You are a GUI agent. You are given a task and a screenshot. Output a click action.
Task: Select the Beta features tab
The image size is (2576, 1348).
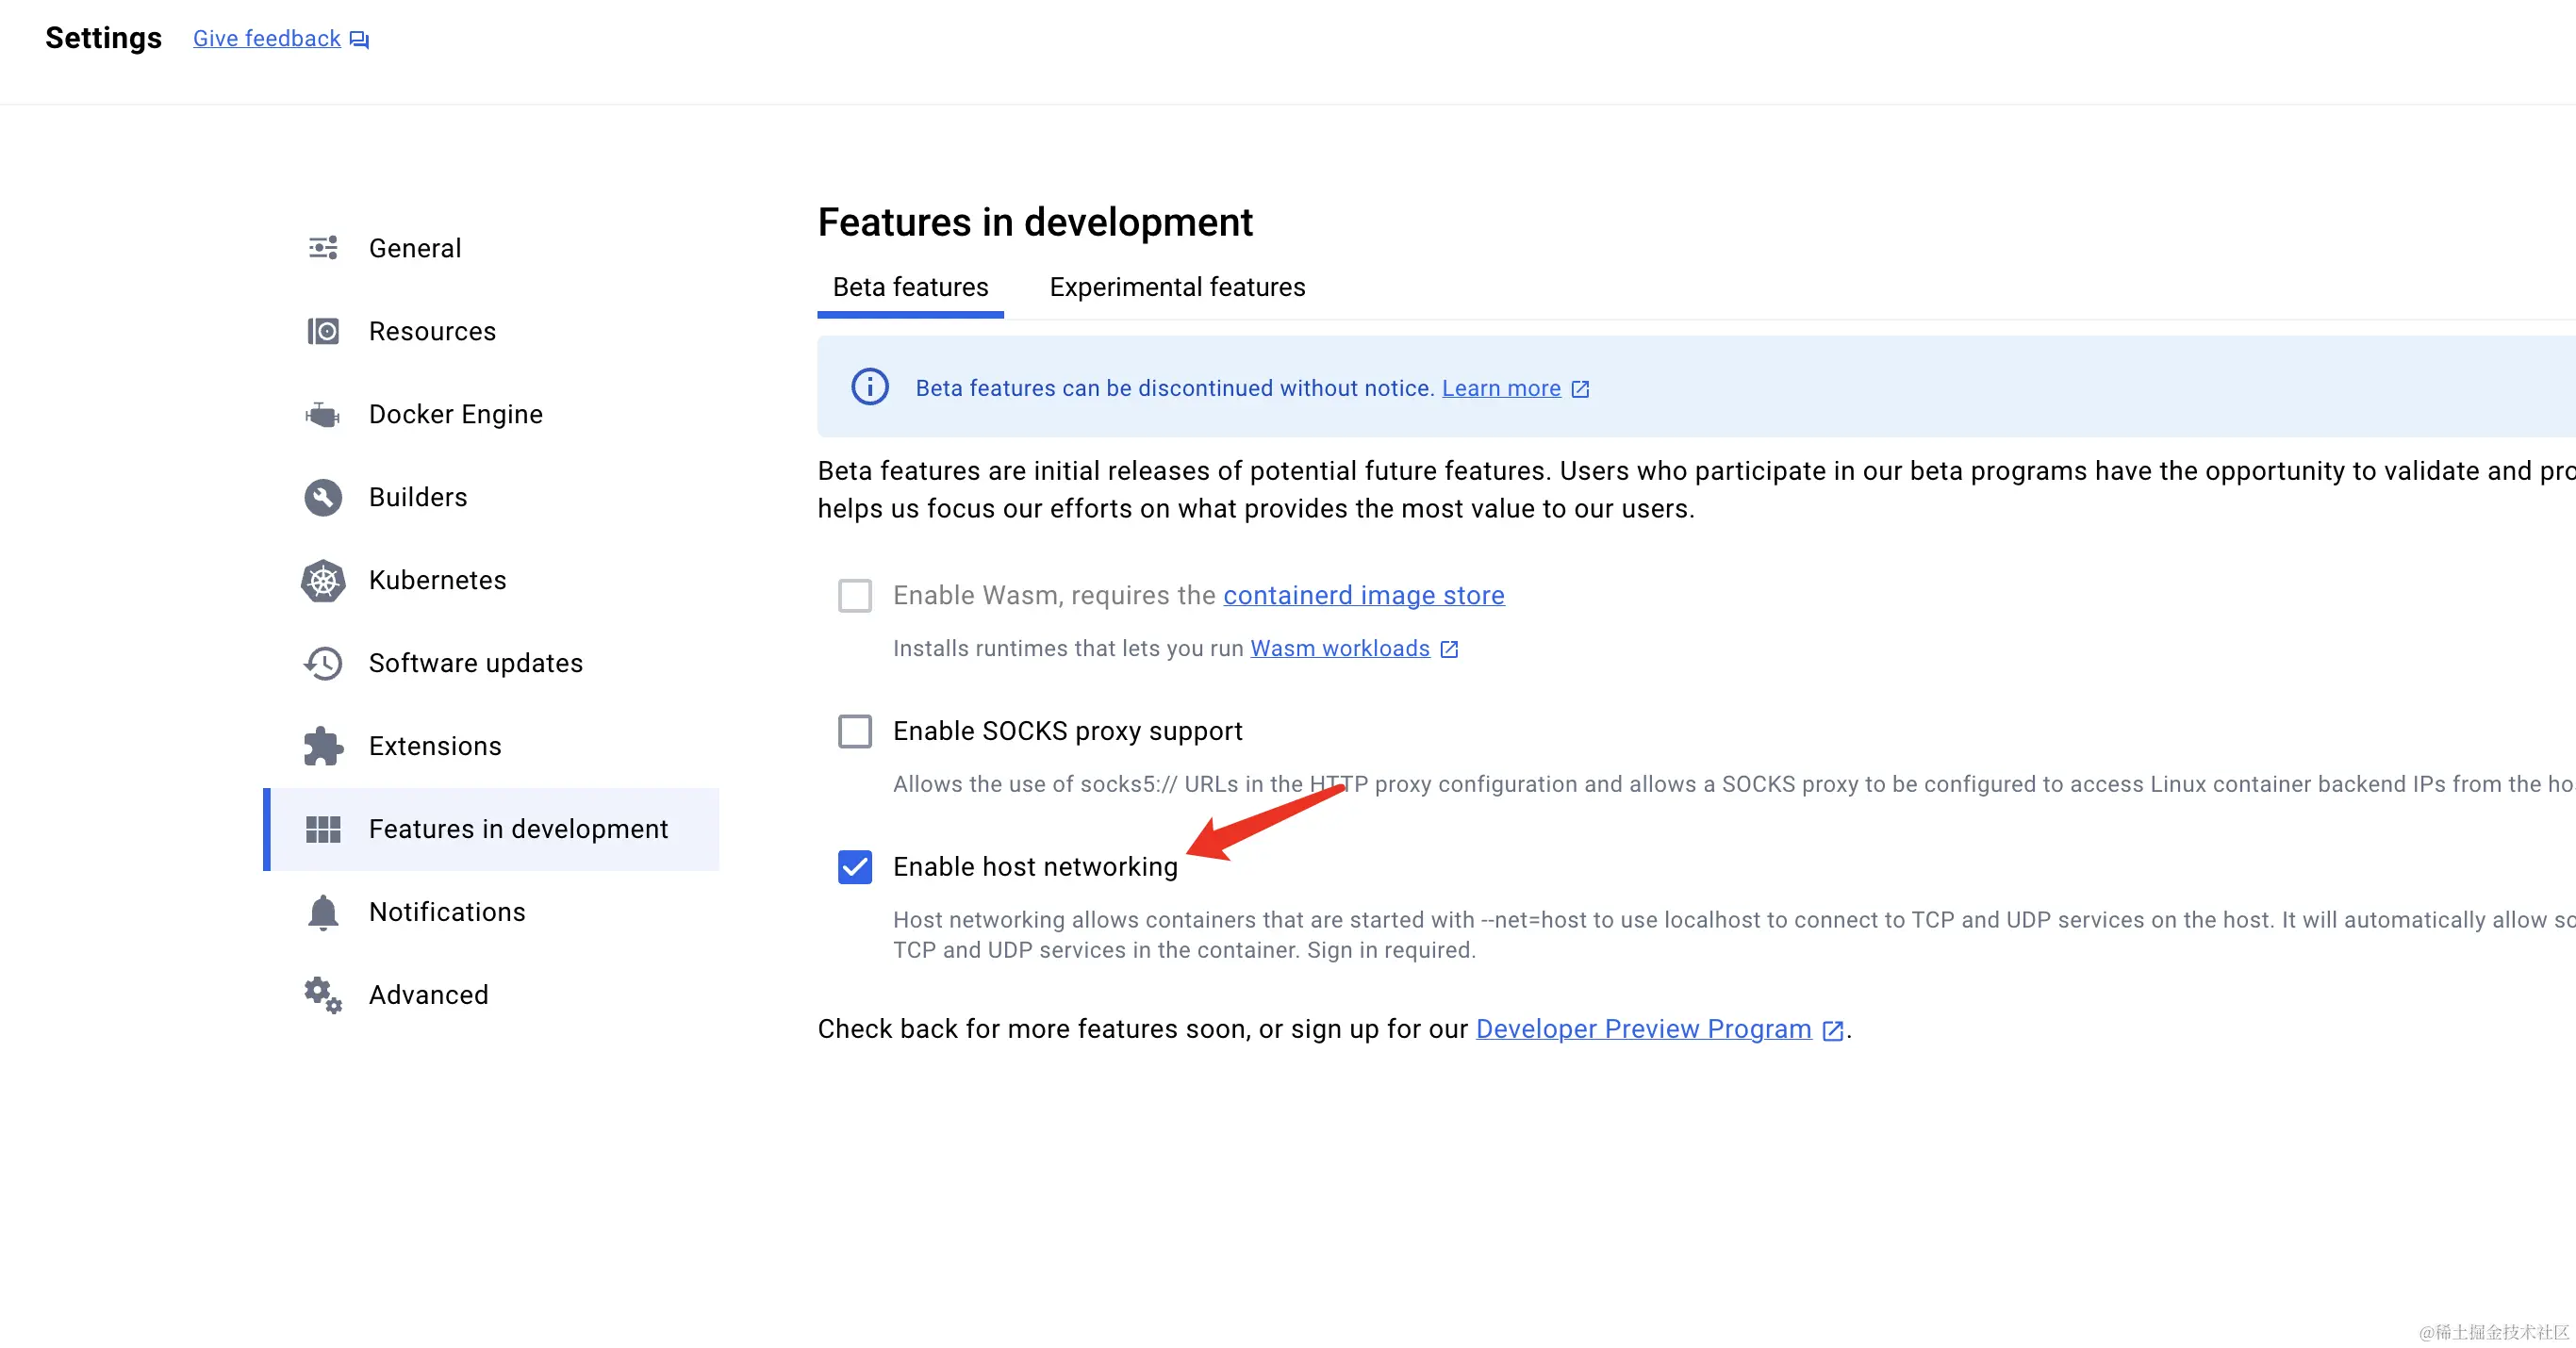[910, 288]
